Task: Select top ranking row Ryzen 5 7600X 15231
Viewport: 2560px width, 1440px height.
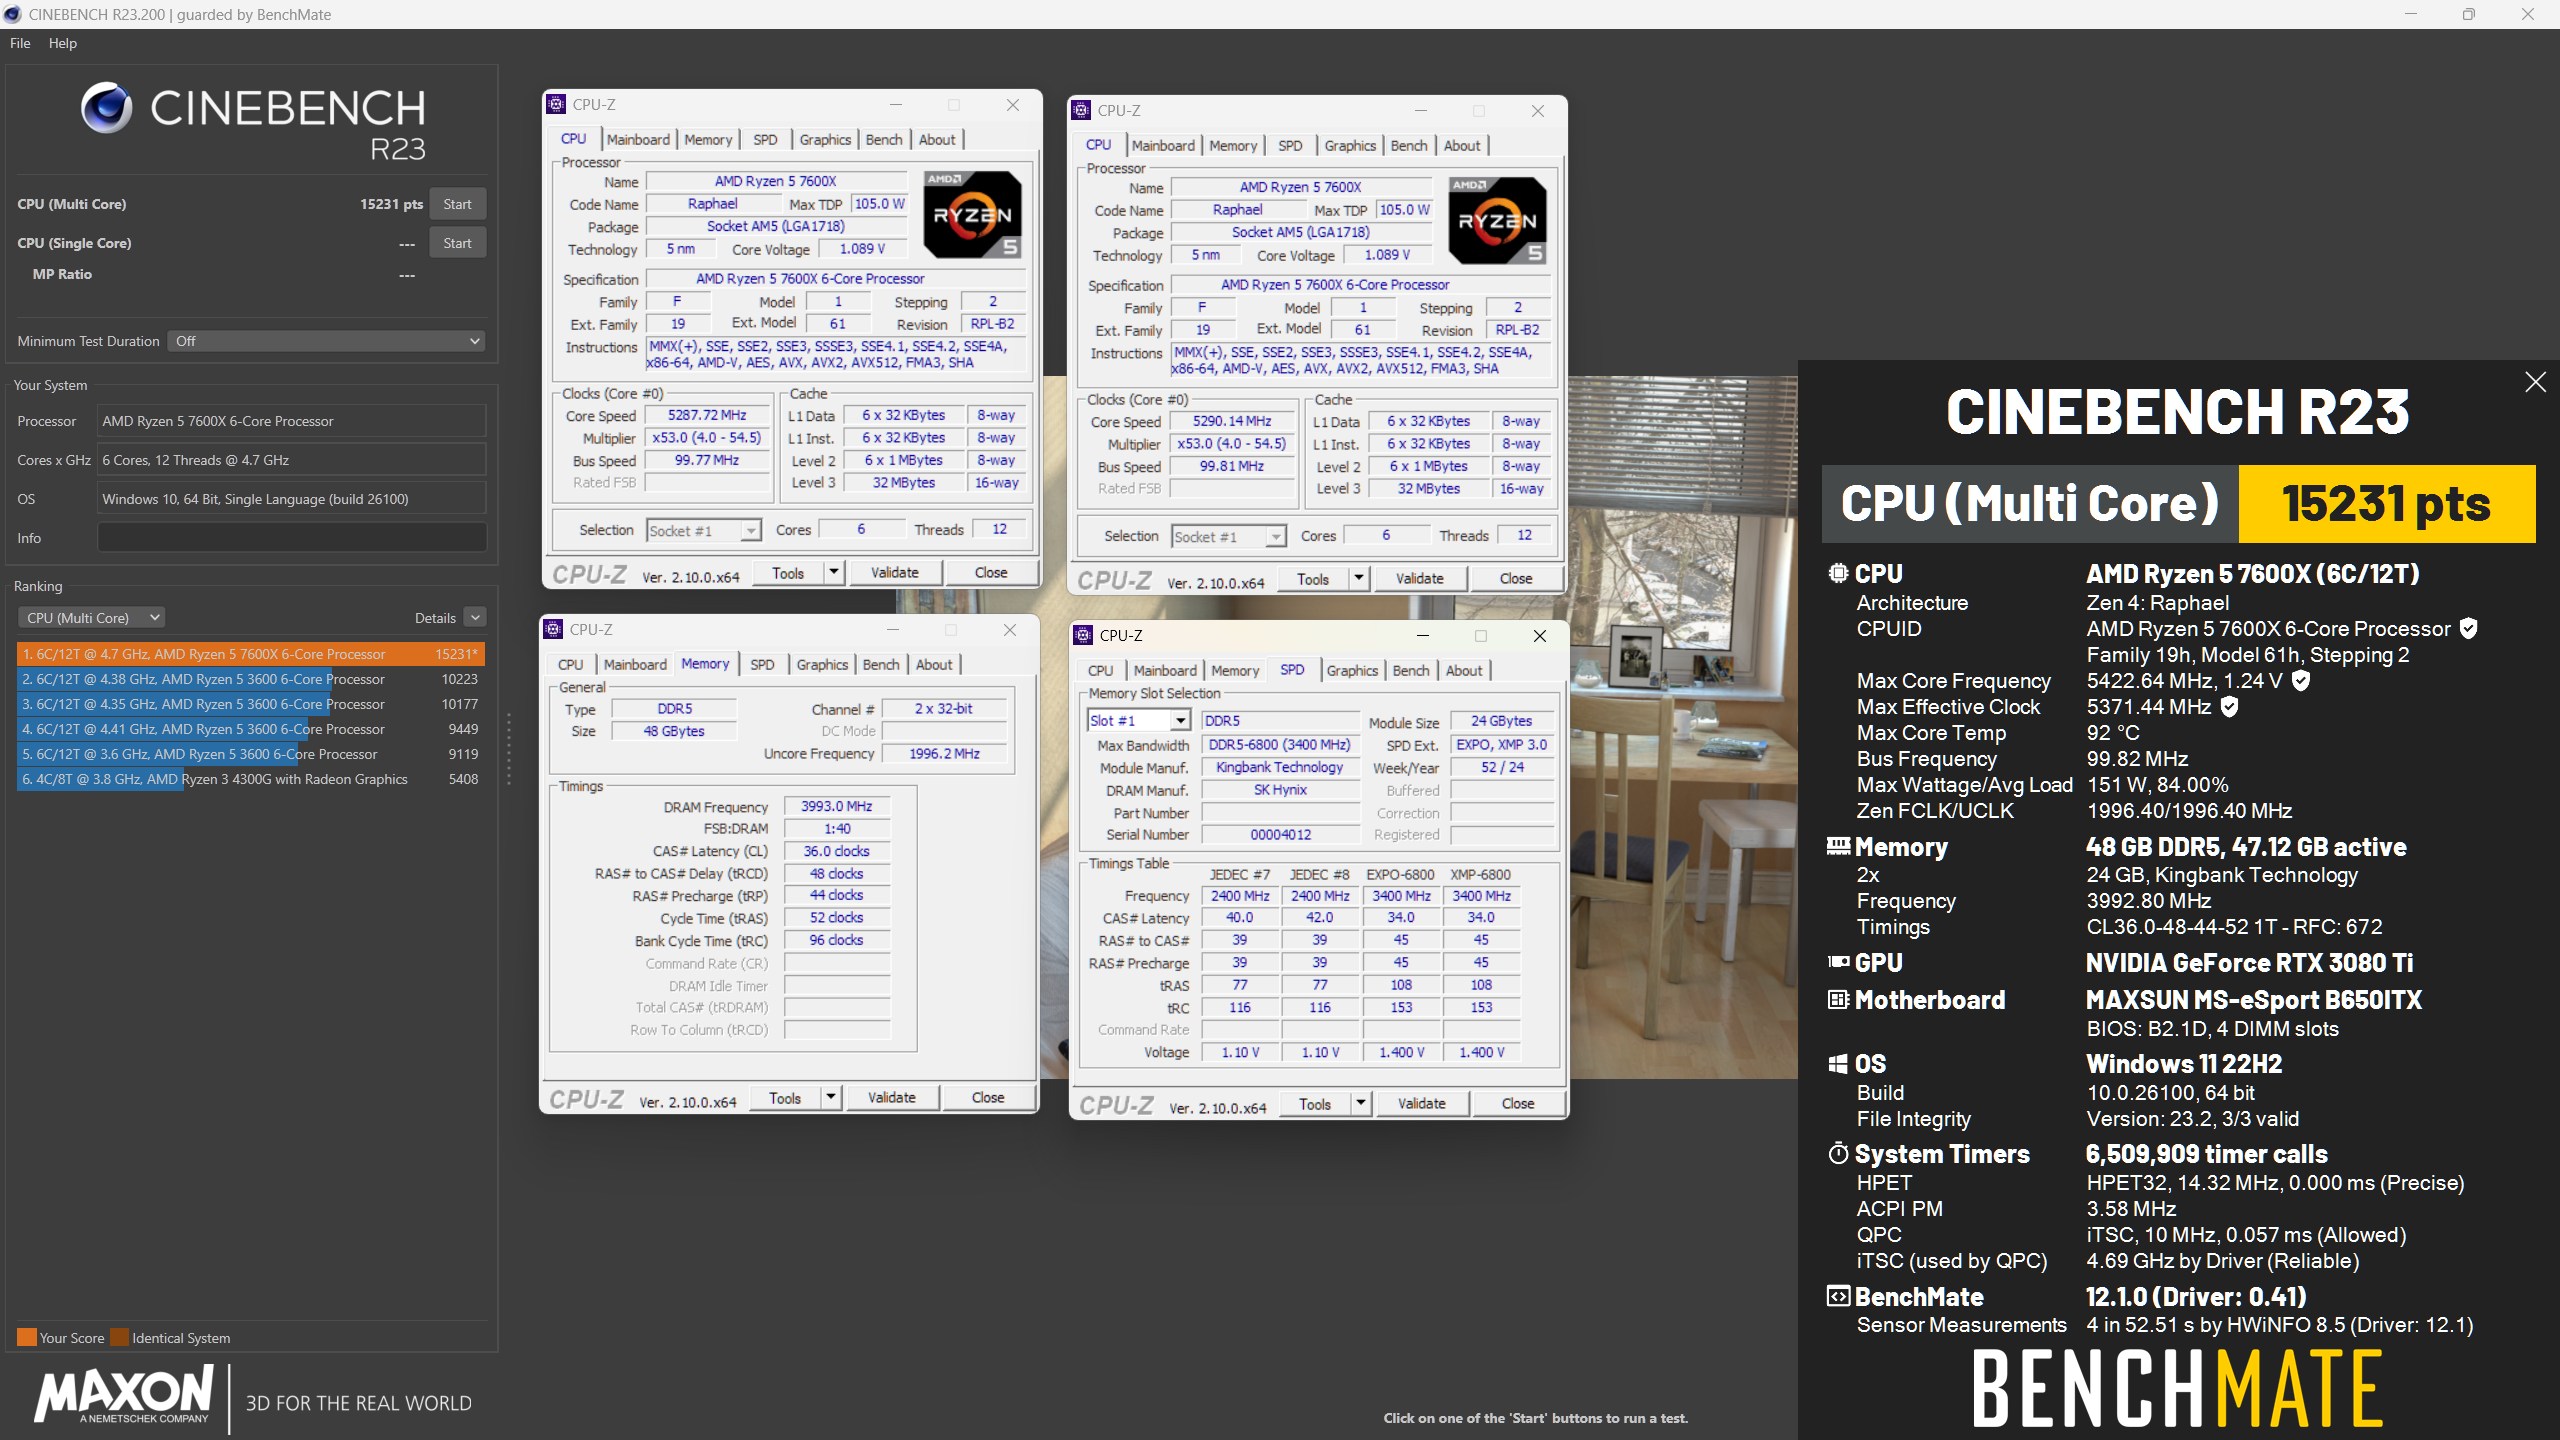Action: click(x=251, y=654)
